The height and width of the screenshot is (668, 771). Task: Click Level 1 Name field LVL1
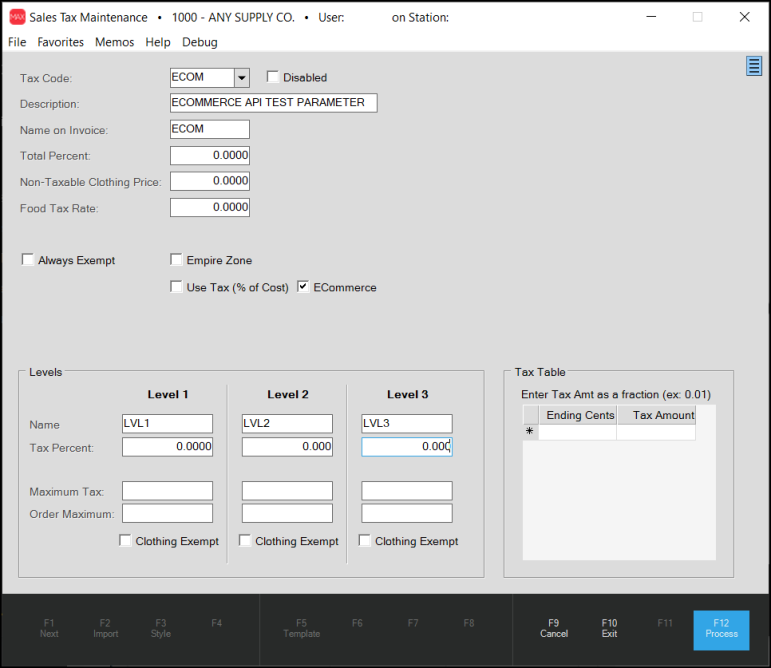click(167, 423)
